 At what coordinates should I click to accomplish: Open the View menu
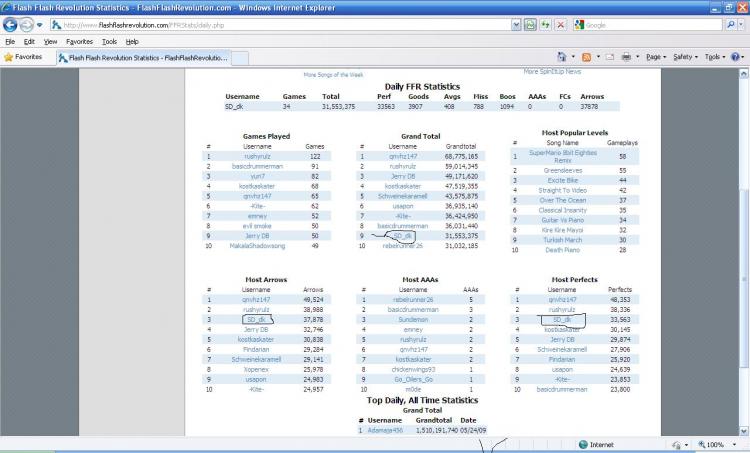[50, 42]
